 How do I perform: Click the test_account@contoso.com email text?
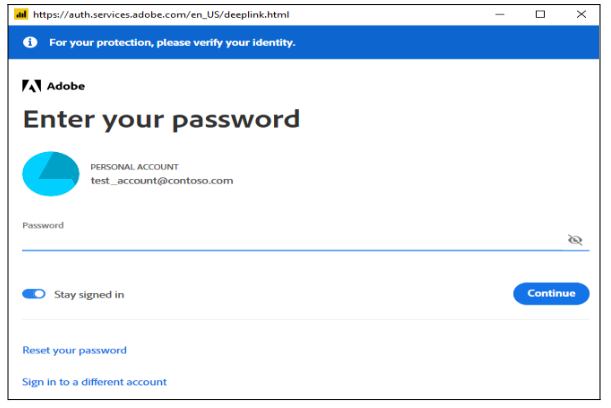[161, 181]
